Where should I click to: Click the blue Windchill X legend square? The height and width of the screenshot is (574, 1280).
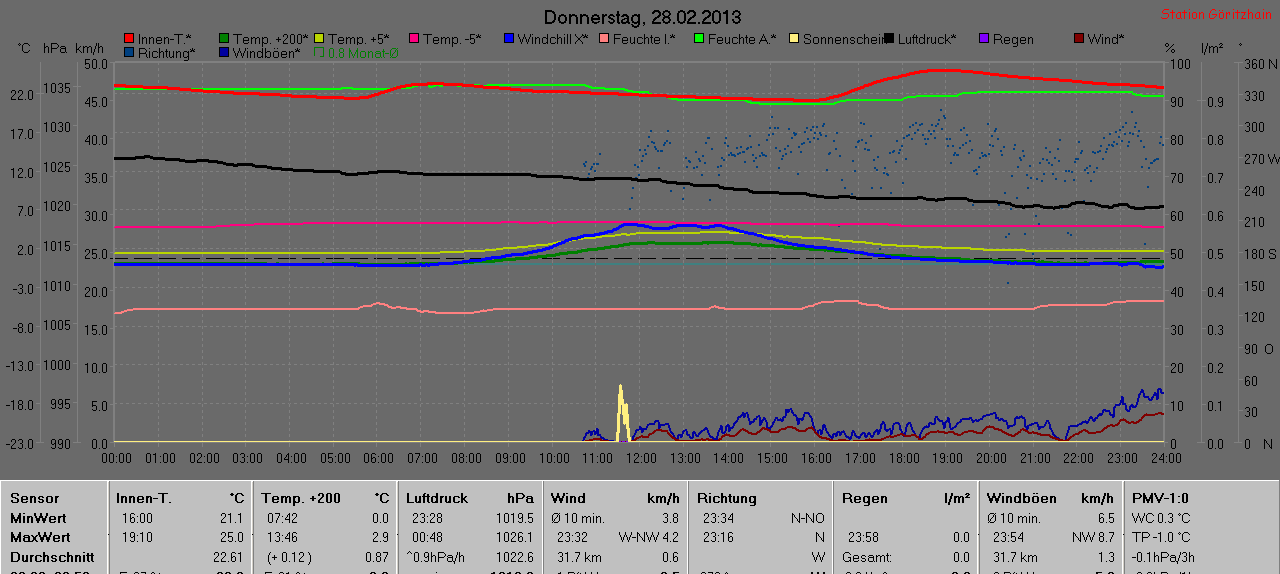tap(509, 39)
